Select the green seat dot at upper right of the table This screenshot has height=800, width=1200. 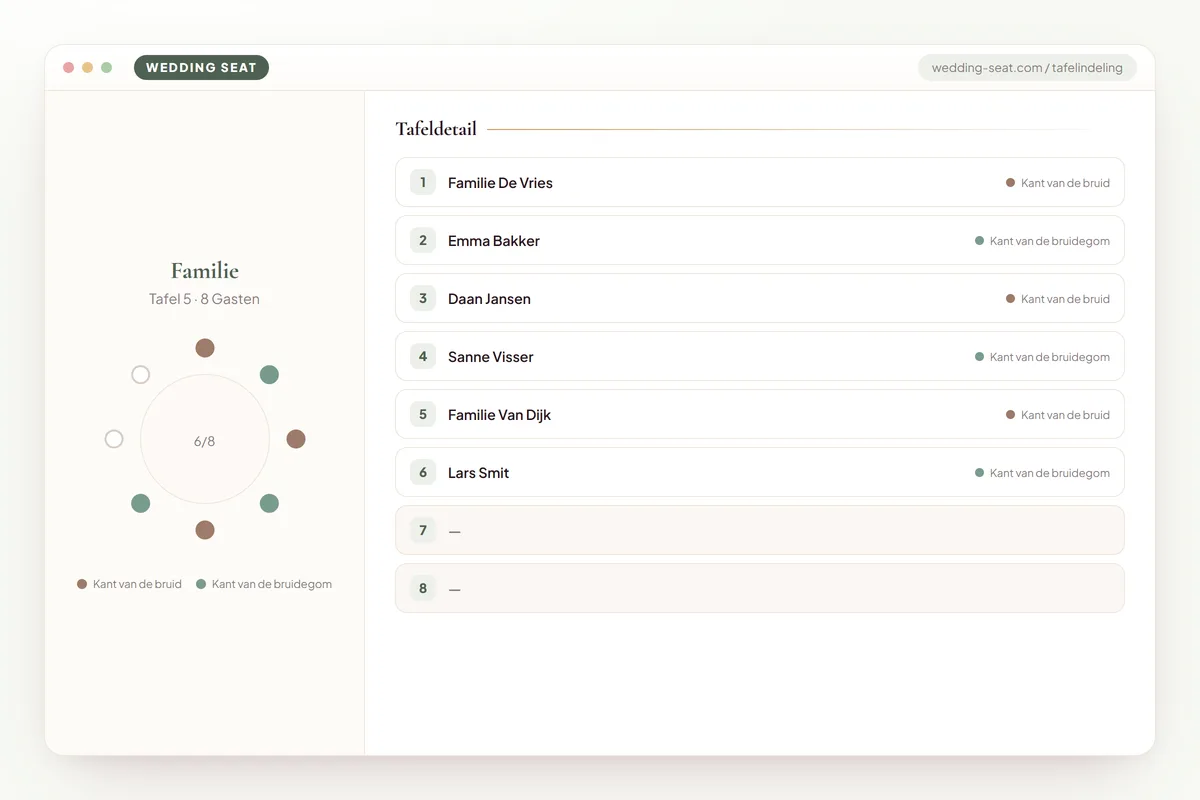pos(269,375)
